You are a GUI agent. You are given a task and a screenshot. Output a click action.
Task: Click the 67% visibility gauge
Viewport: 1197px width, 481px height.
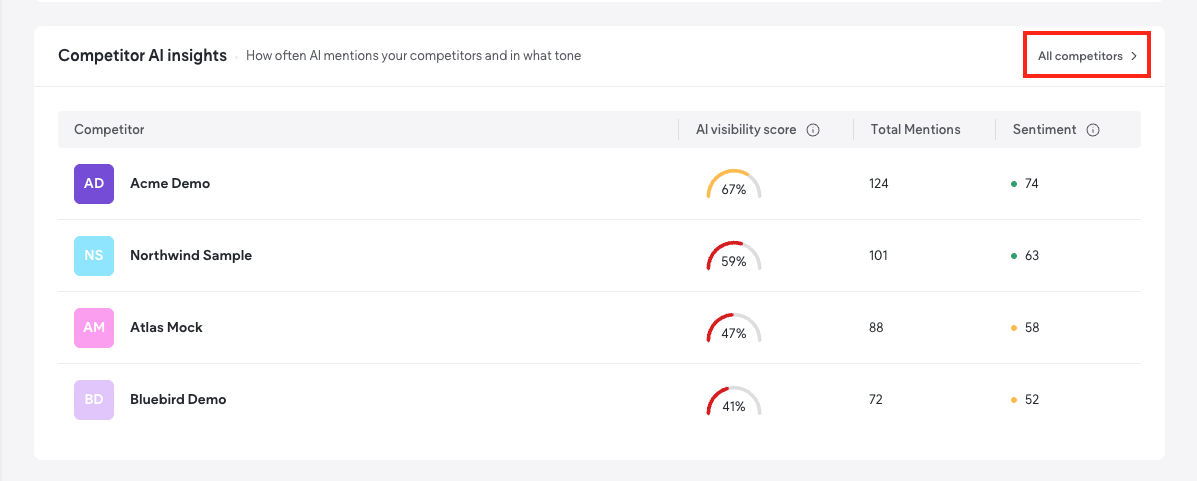coord(734,184)
